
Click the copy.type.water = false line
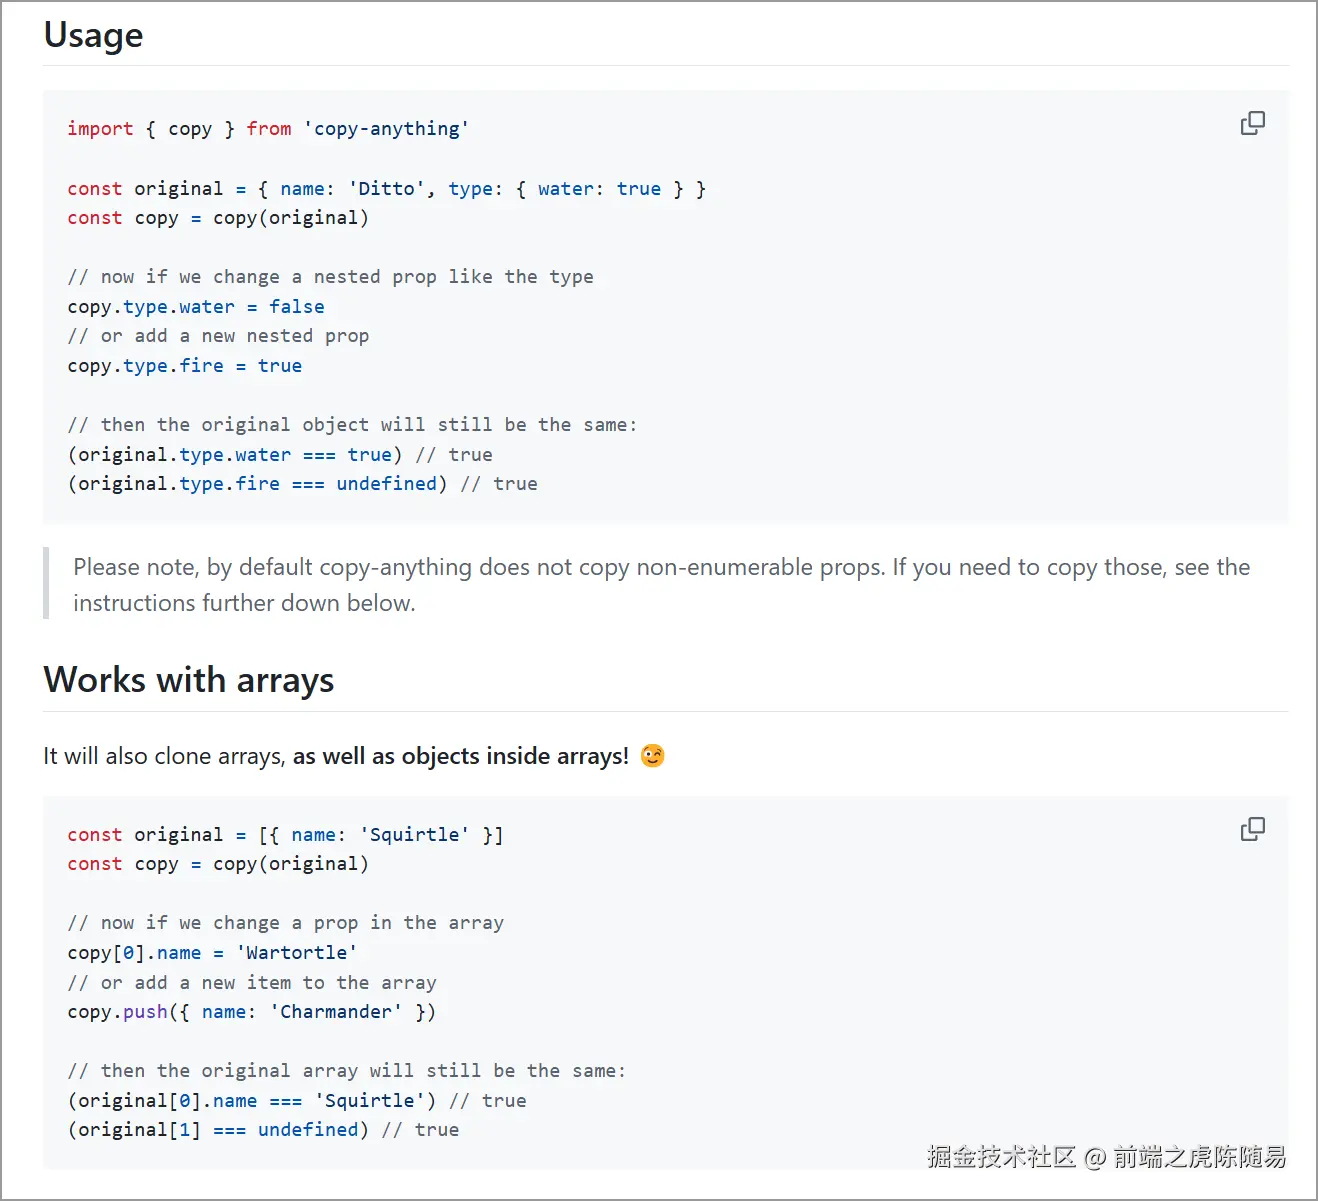196,307
